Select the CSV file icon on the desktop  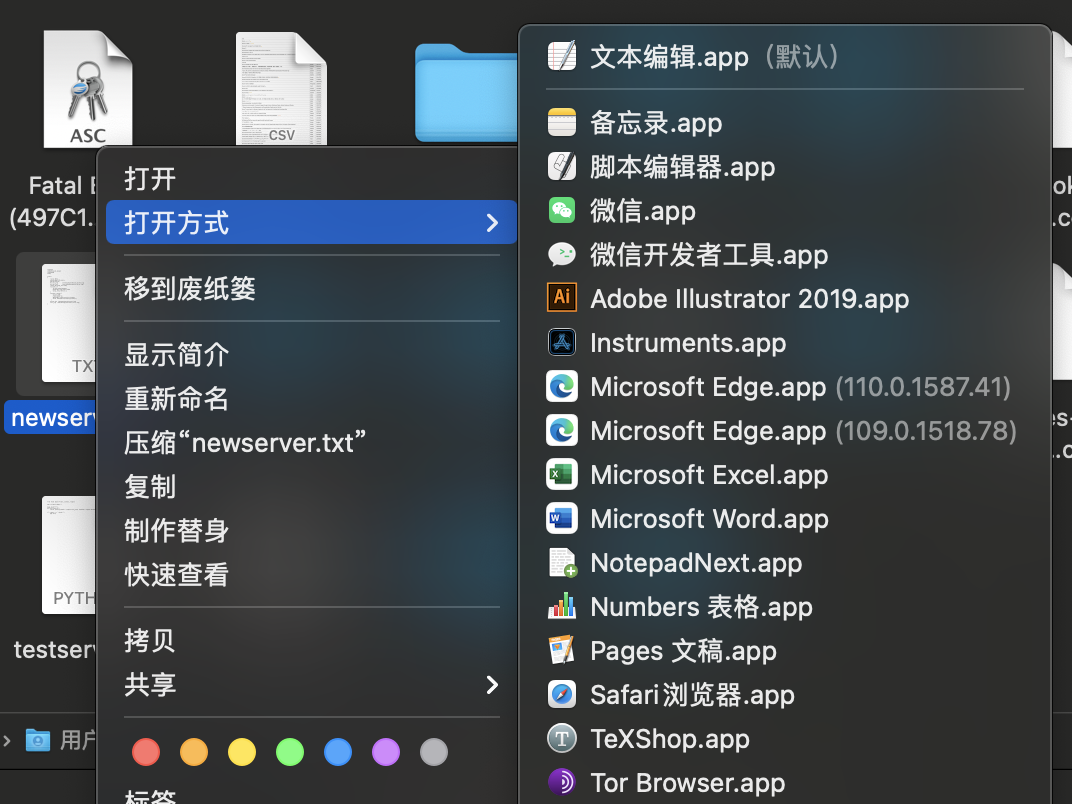pyautogui.click(x=281, y=88)
